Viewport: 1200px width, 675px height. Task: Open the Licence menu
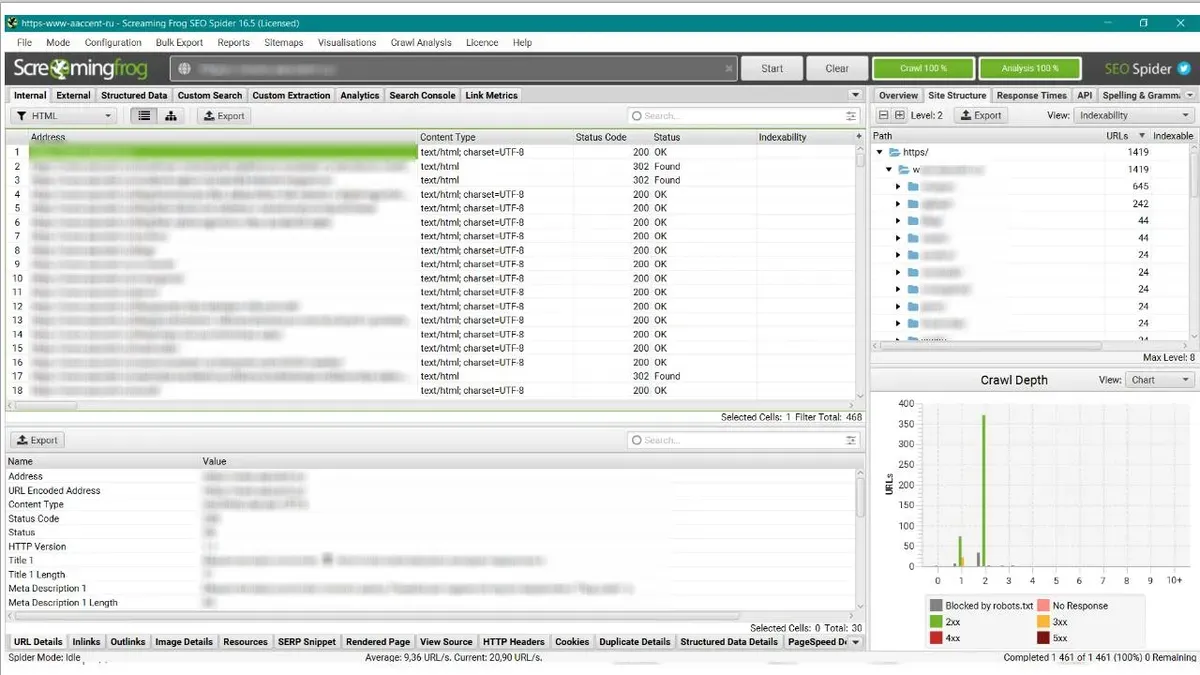(482, 43)
